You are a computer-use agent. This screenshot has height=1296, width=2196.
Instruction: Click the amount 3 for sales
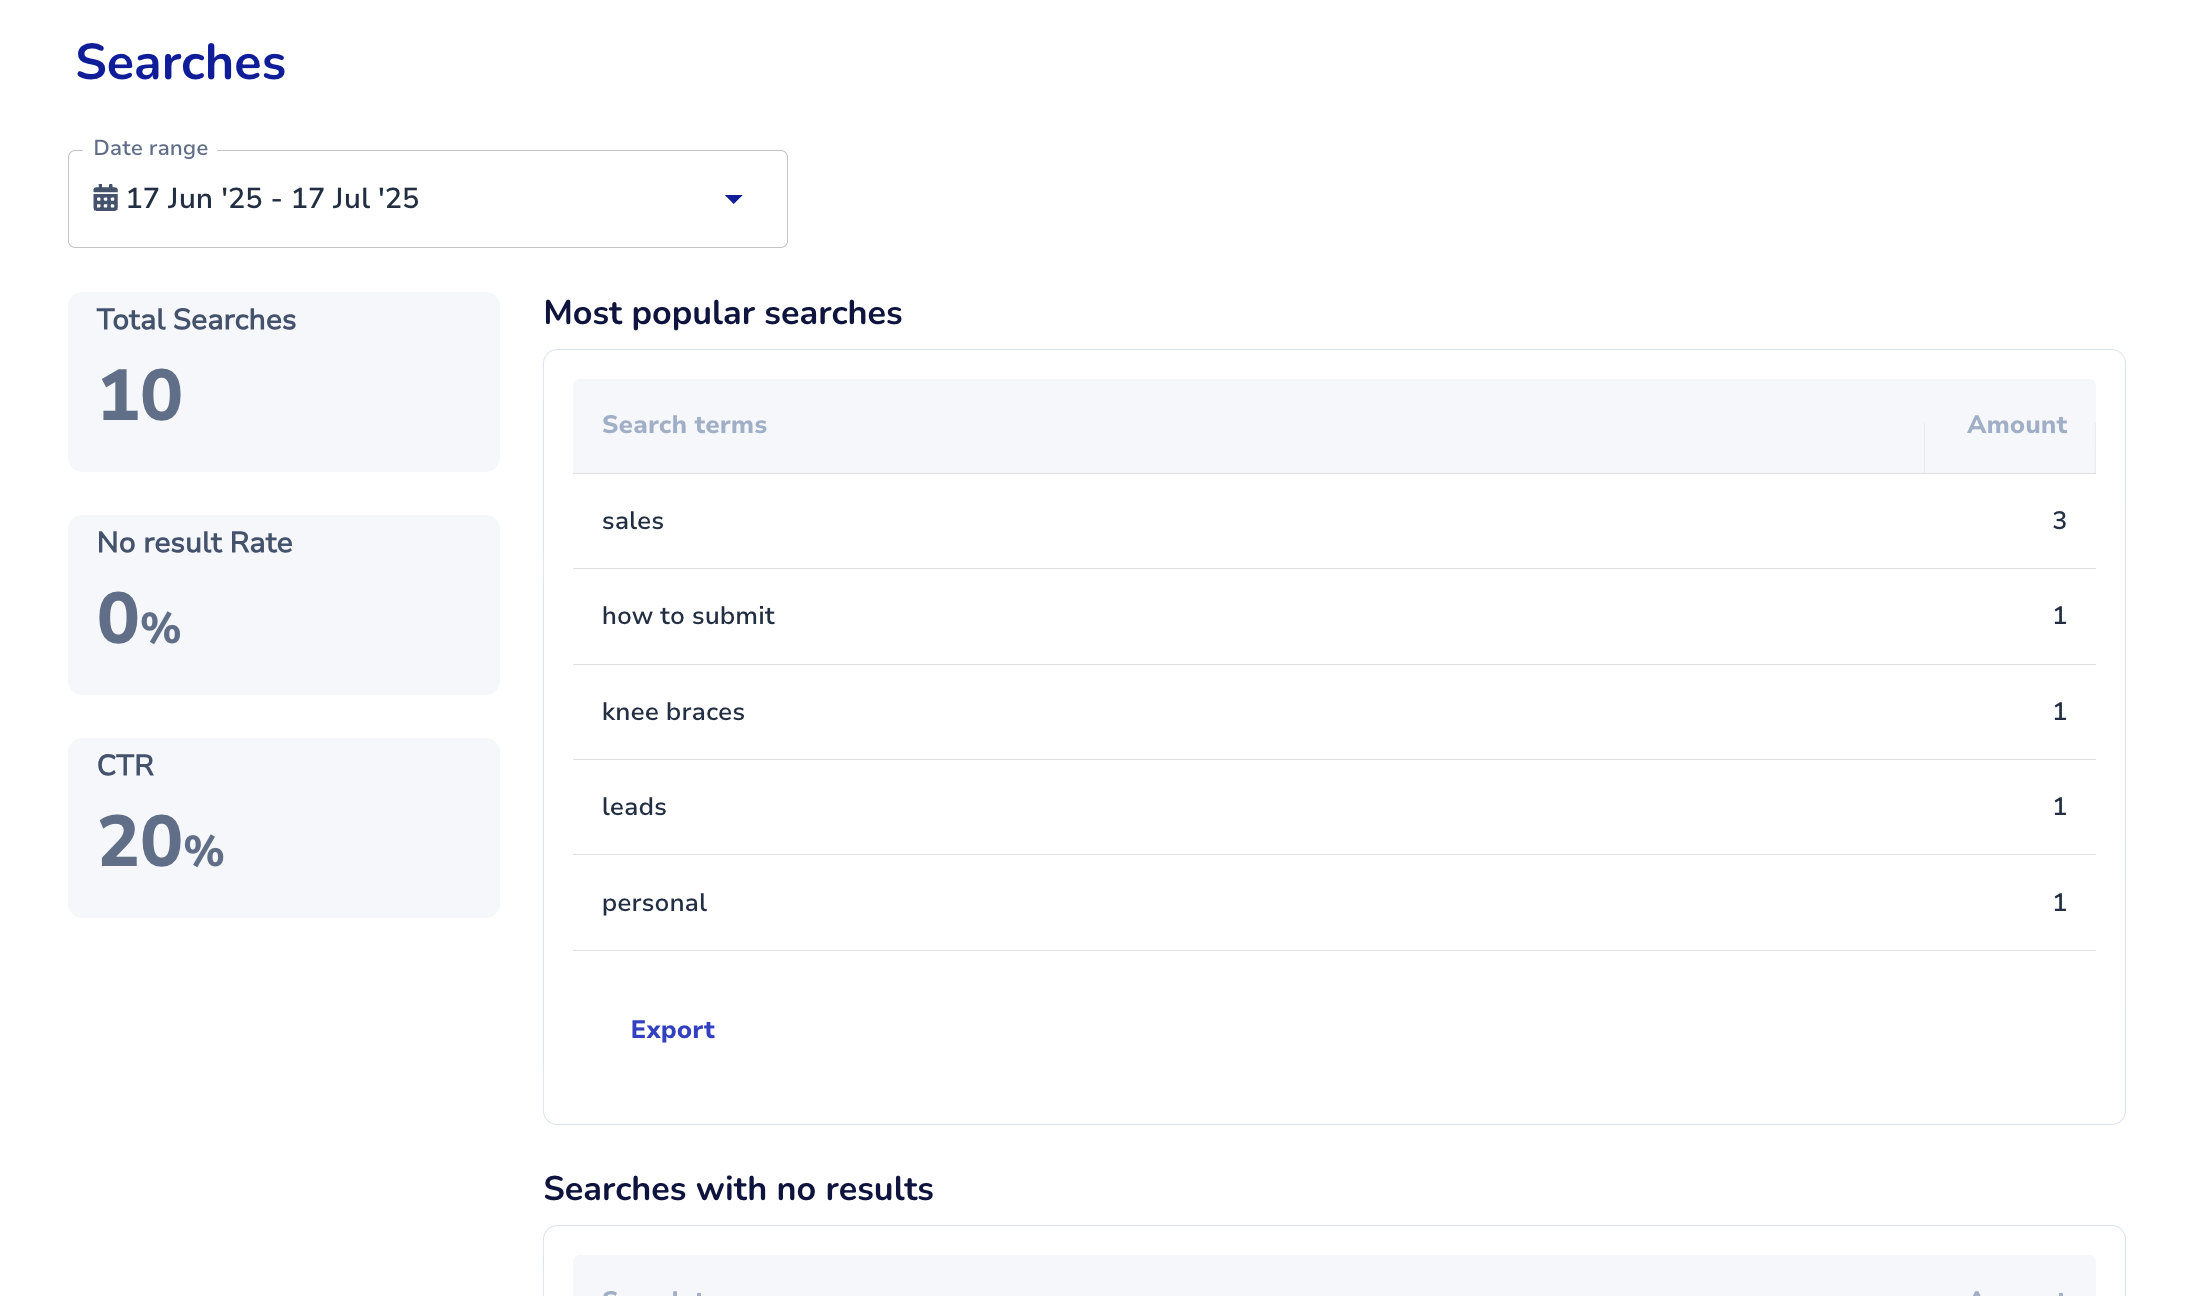(x=2059, y=520)
